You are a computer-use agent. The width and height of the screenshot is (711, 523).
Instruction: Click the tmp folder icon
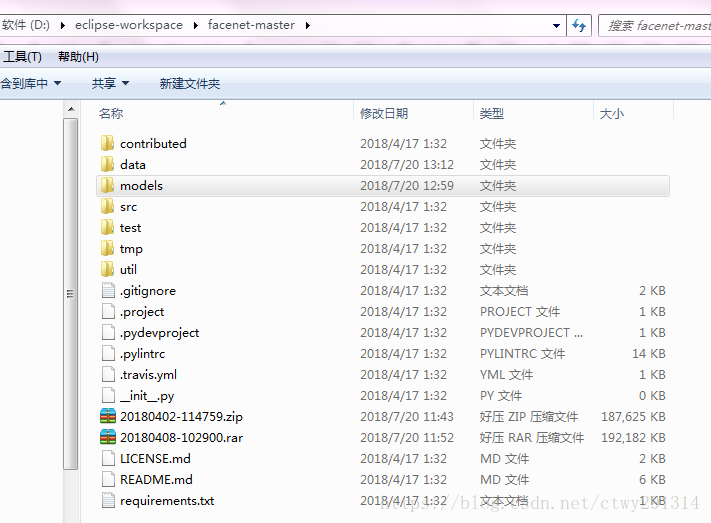[107, 248]
